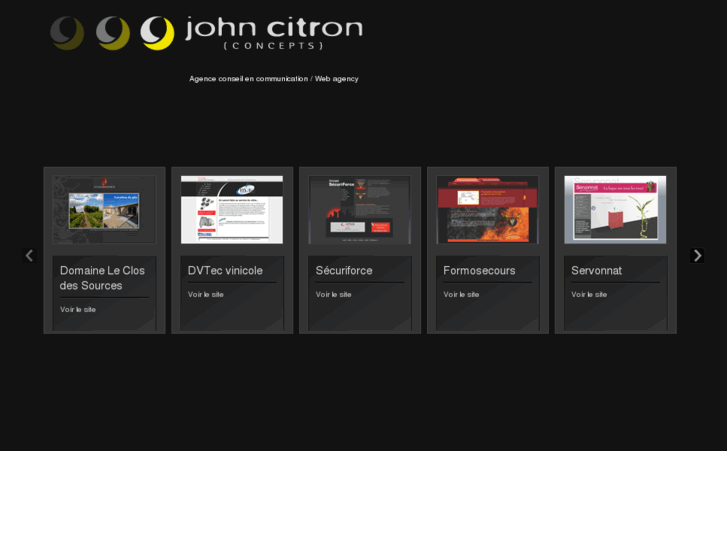Click the Servonnat title
727x545 pixels.
[x=597, y=270]
